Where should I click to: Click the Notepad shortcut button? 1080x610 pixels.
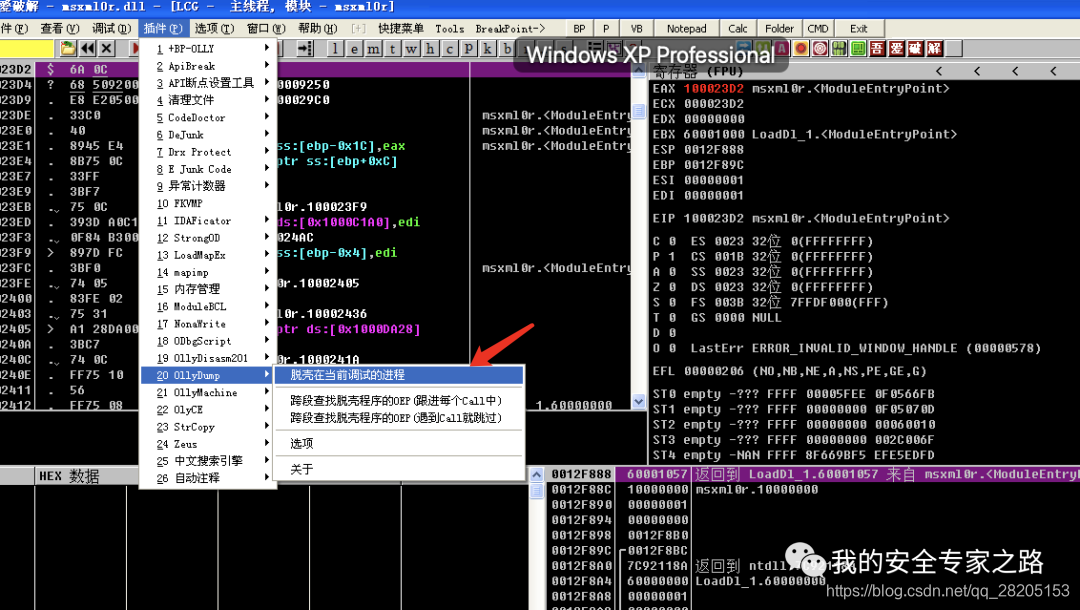pos(686,28)
